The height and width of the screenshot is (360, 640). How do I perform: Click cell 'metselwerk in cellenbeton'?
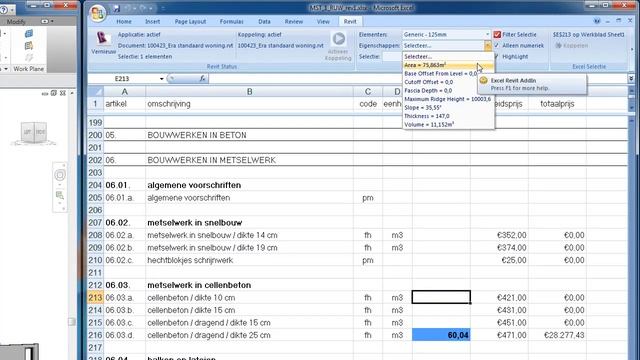(249, 285)
